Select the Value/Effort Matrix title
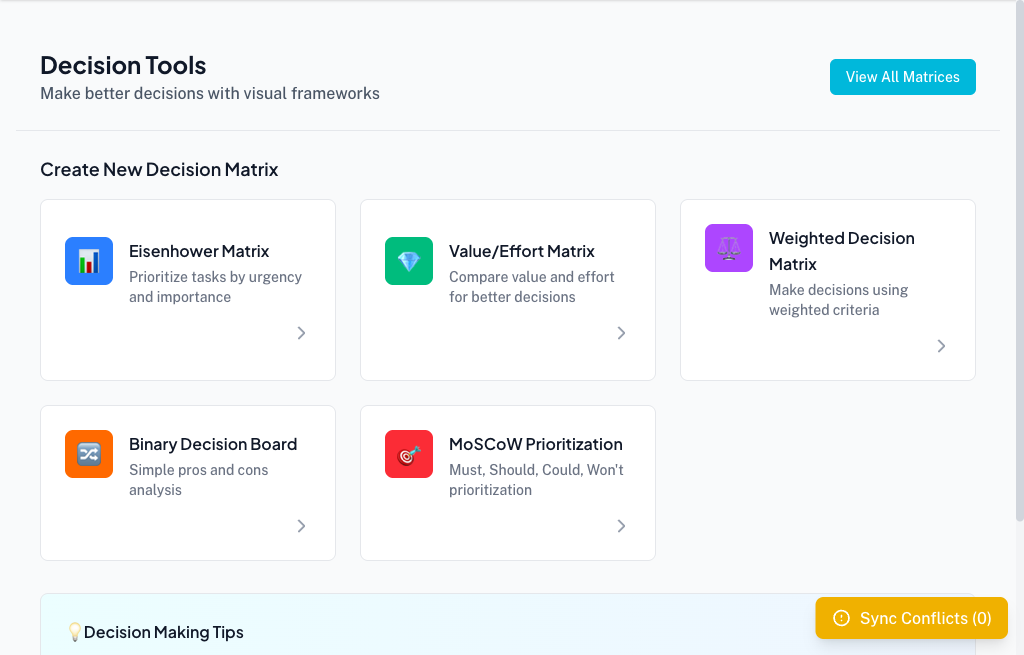 522,251
